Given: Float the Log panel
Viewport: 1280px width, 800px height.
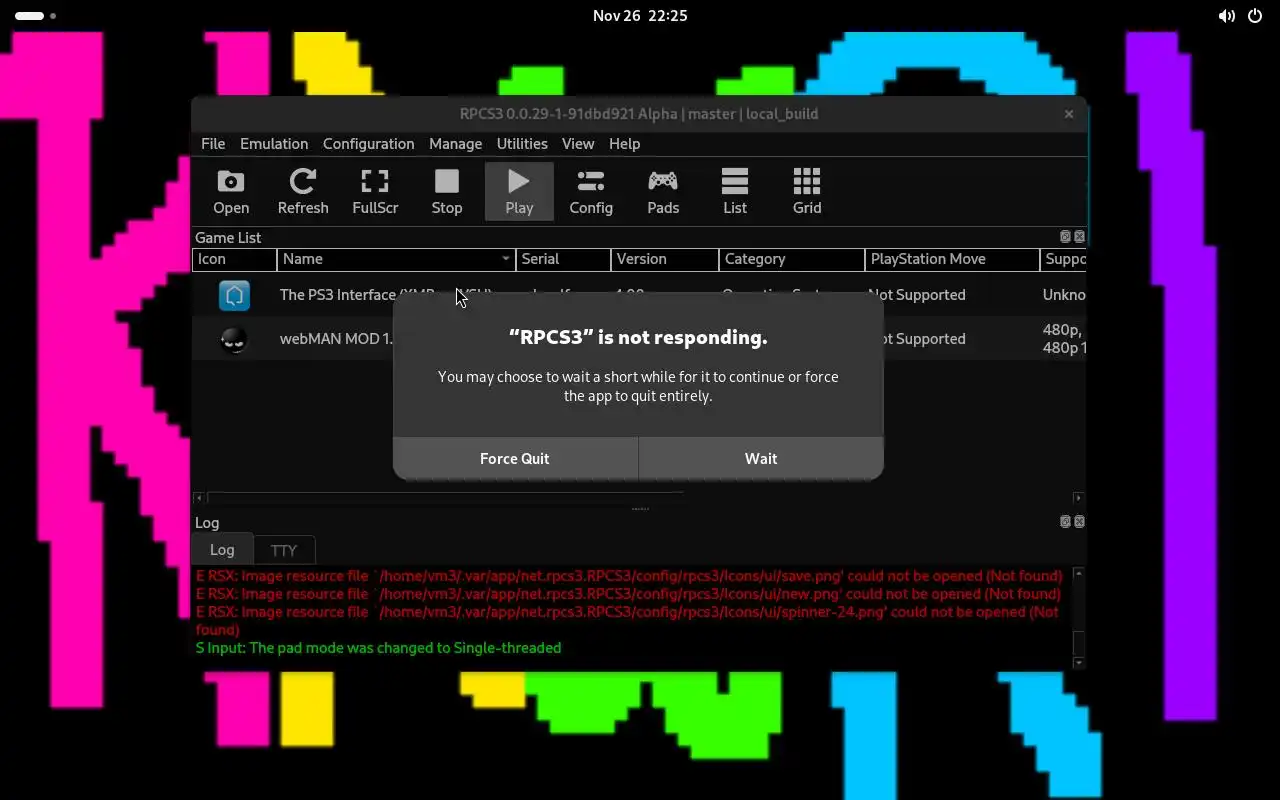Looking at the screenshot, I should click(x=1065, y=522).
